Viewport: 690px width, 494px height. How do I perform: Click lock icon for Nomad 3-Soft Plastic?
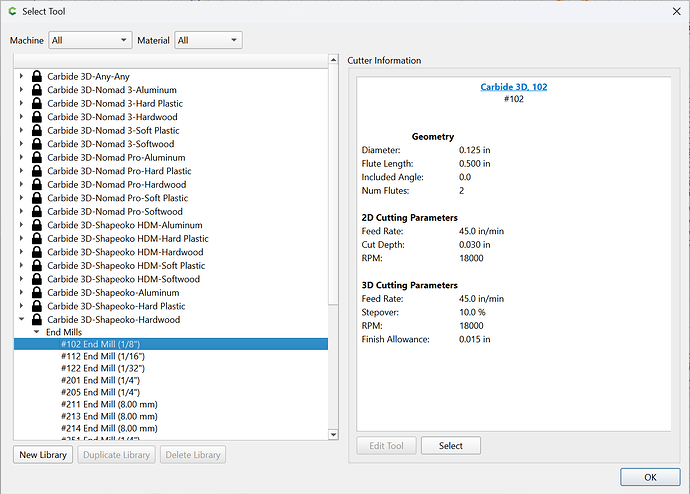click(37, 130)
